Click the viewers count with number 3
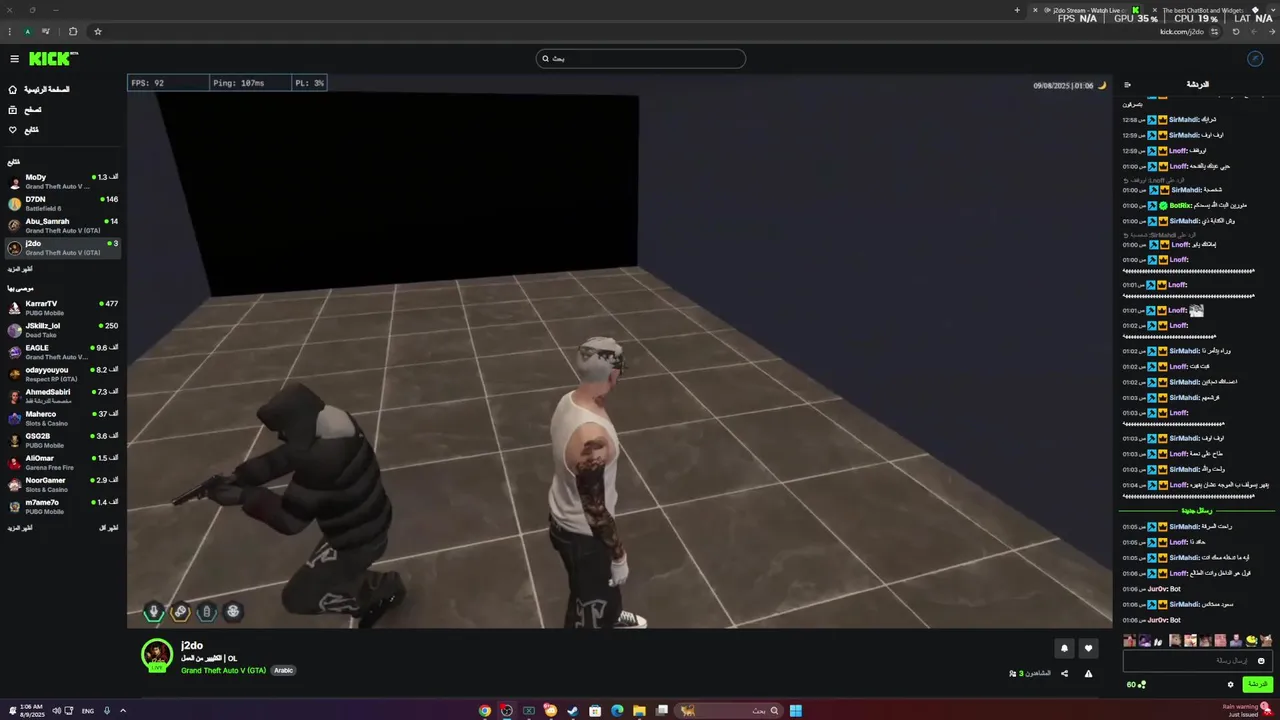The width and height of the screenshot is (1280, 720). [x=1030, y=673]
